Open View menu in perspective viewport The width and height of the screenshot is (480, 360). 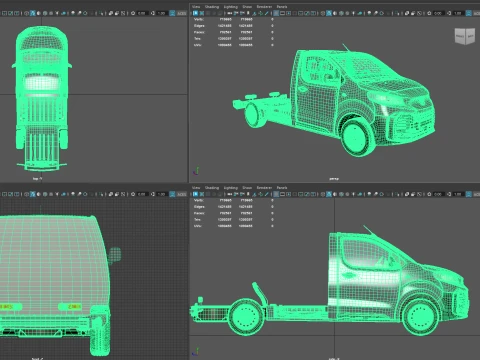(x=196, y=6)
